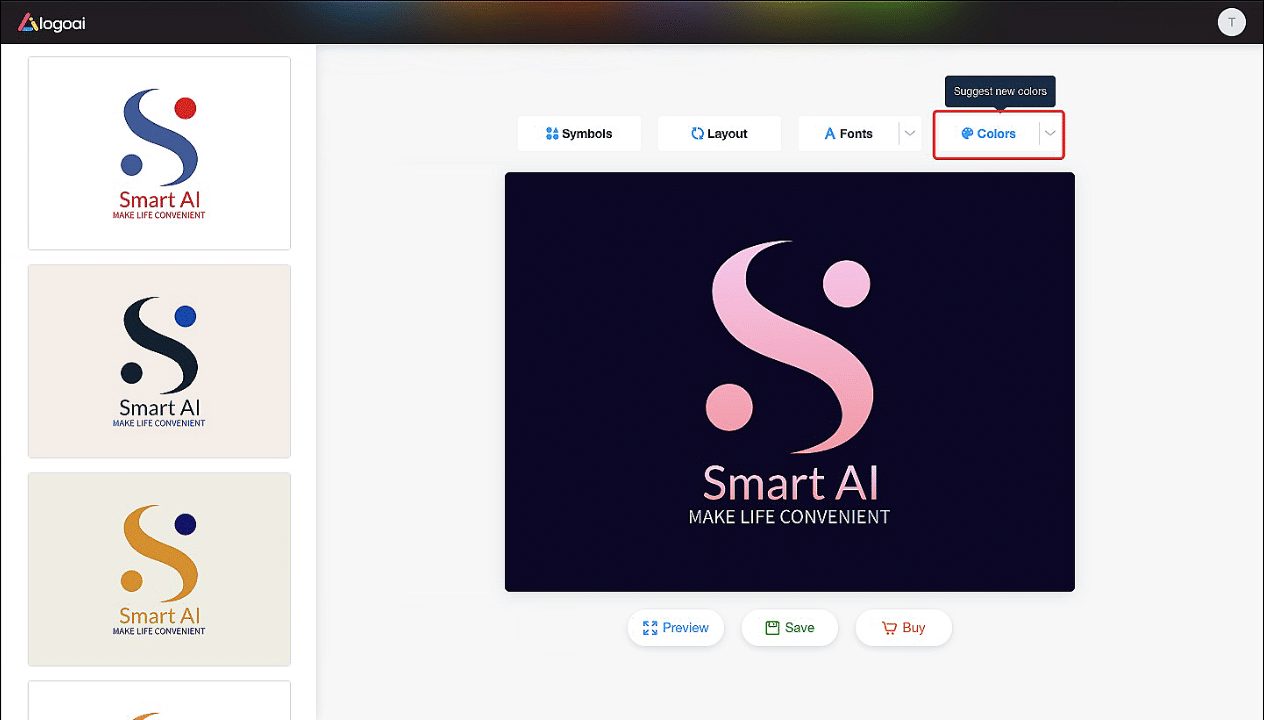Select the blue and red logo thumbnail
The height and width of the screenshot is (720, 1264).
pos(159,153)
